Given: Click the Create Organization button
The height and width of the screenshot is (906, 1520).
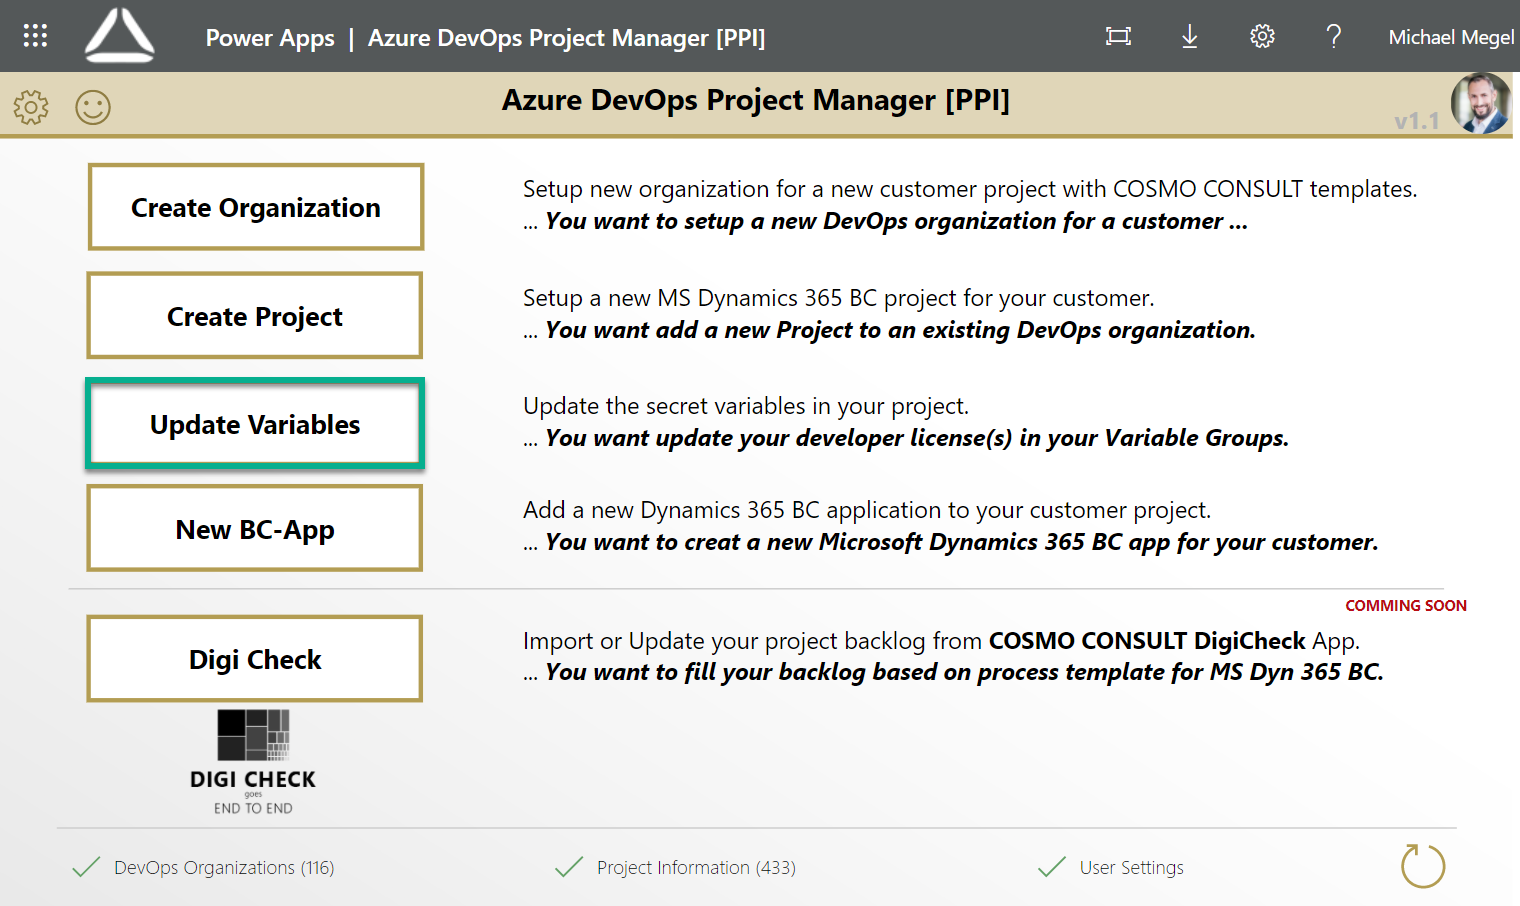Looking at the screenshot, I should click(256, 207).
